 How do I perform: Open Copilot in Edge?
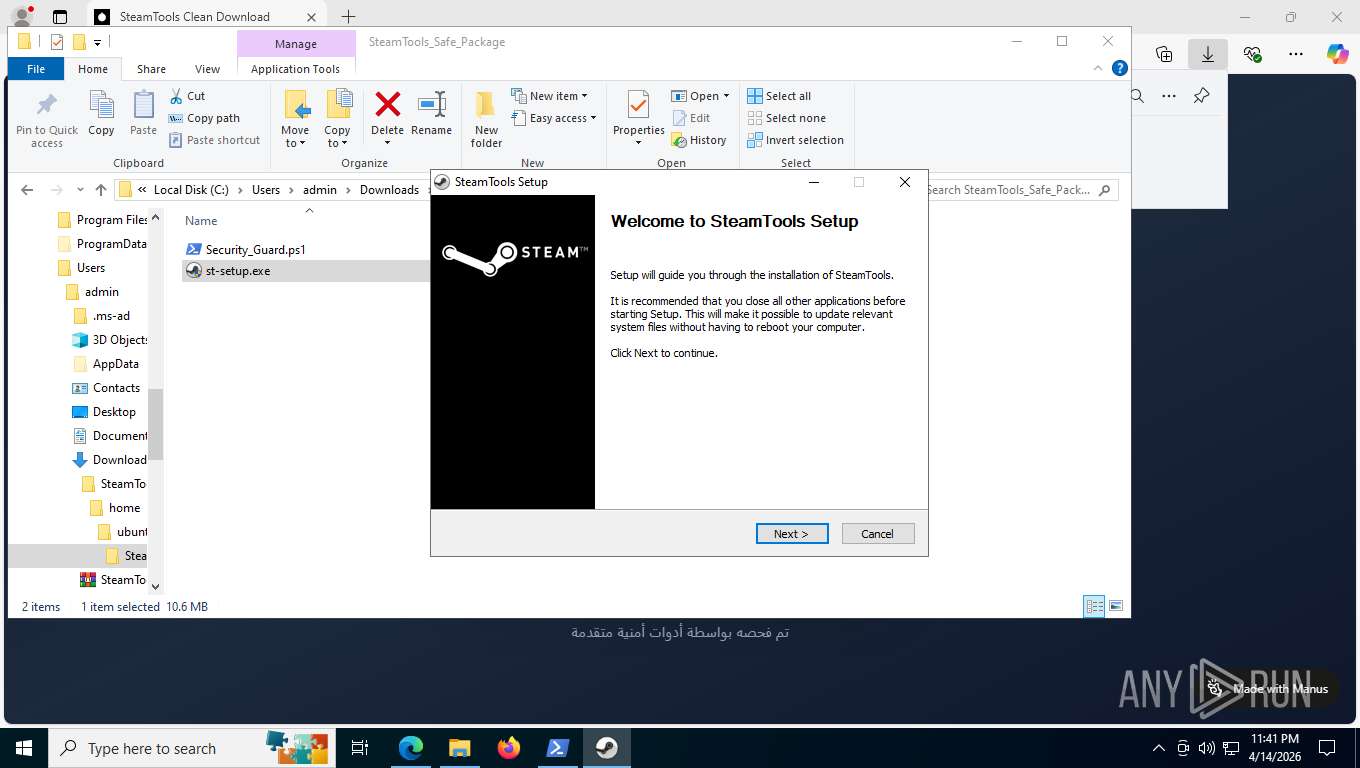(x=1337, y=54)
